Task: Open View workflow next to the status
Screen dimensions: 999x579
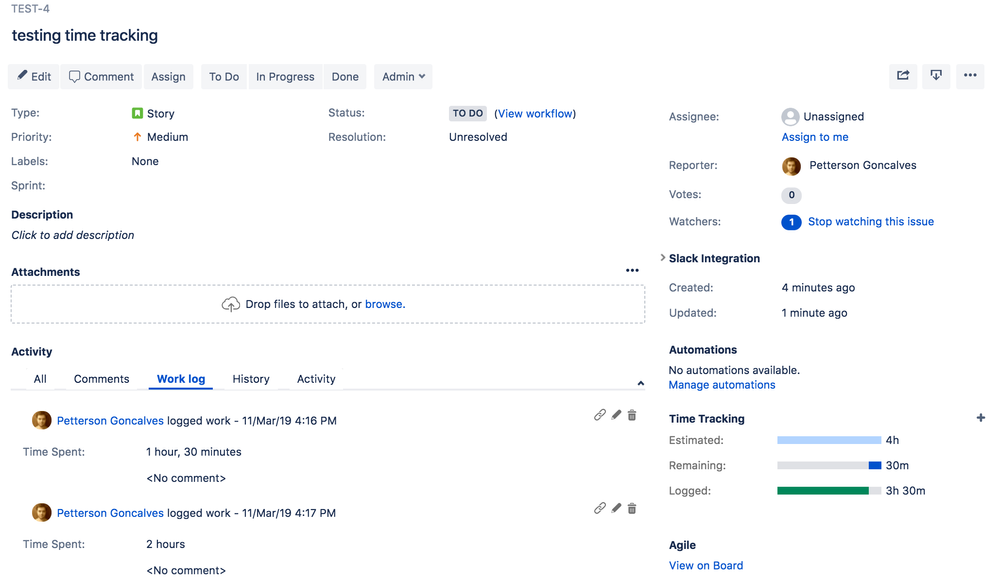Action: [x=535, y=113]
